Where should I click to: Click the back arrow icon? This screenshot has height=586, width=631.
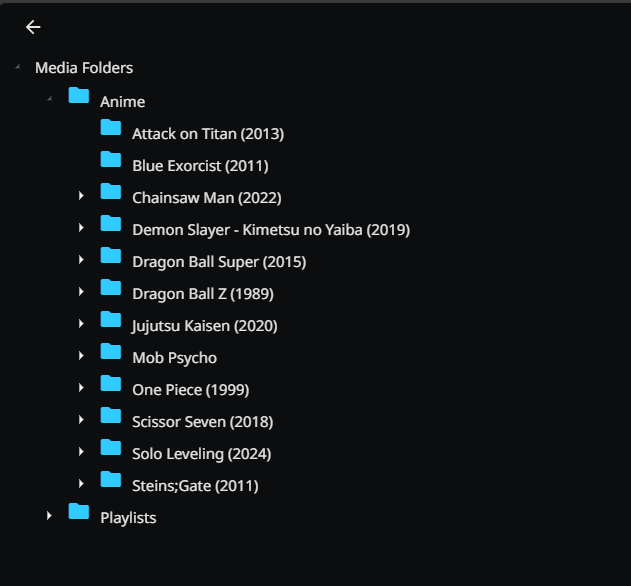33,27
